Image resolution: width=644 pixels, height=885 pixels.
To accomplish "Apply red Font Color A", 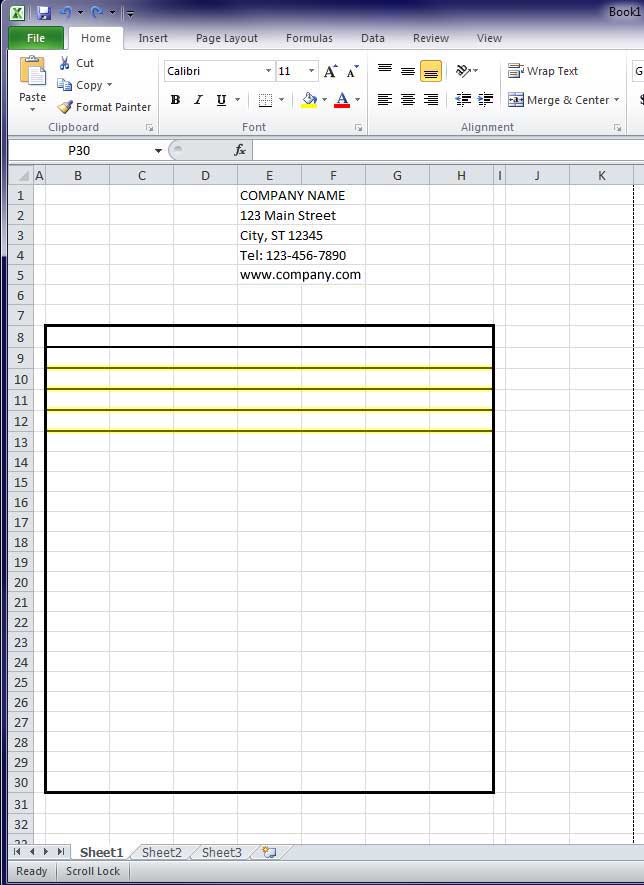I will (341, 100).
